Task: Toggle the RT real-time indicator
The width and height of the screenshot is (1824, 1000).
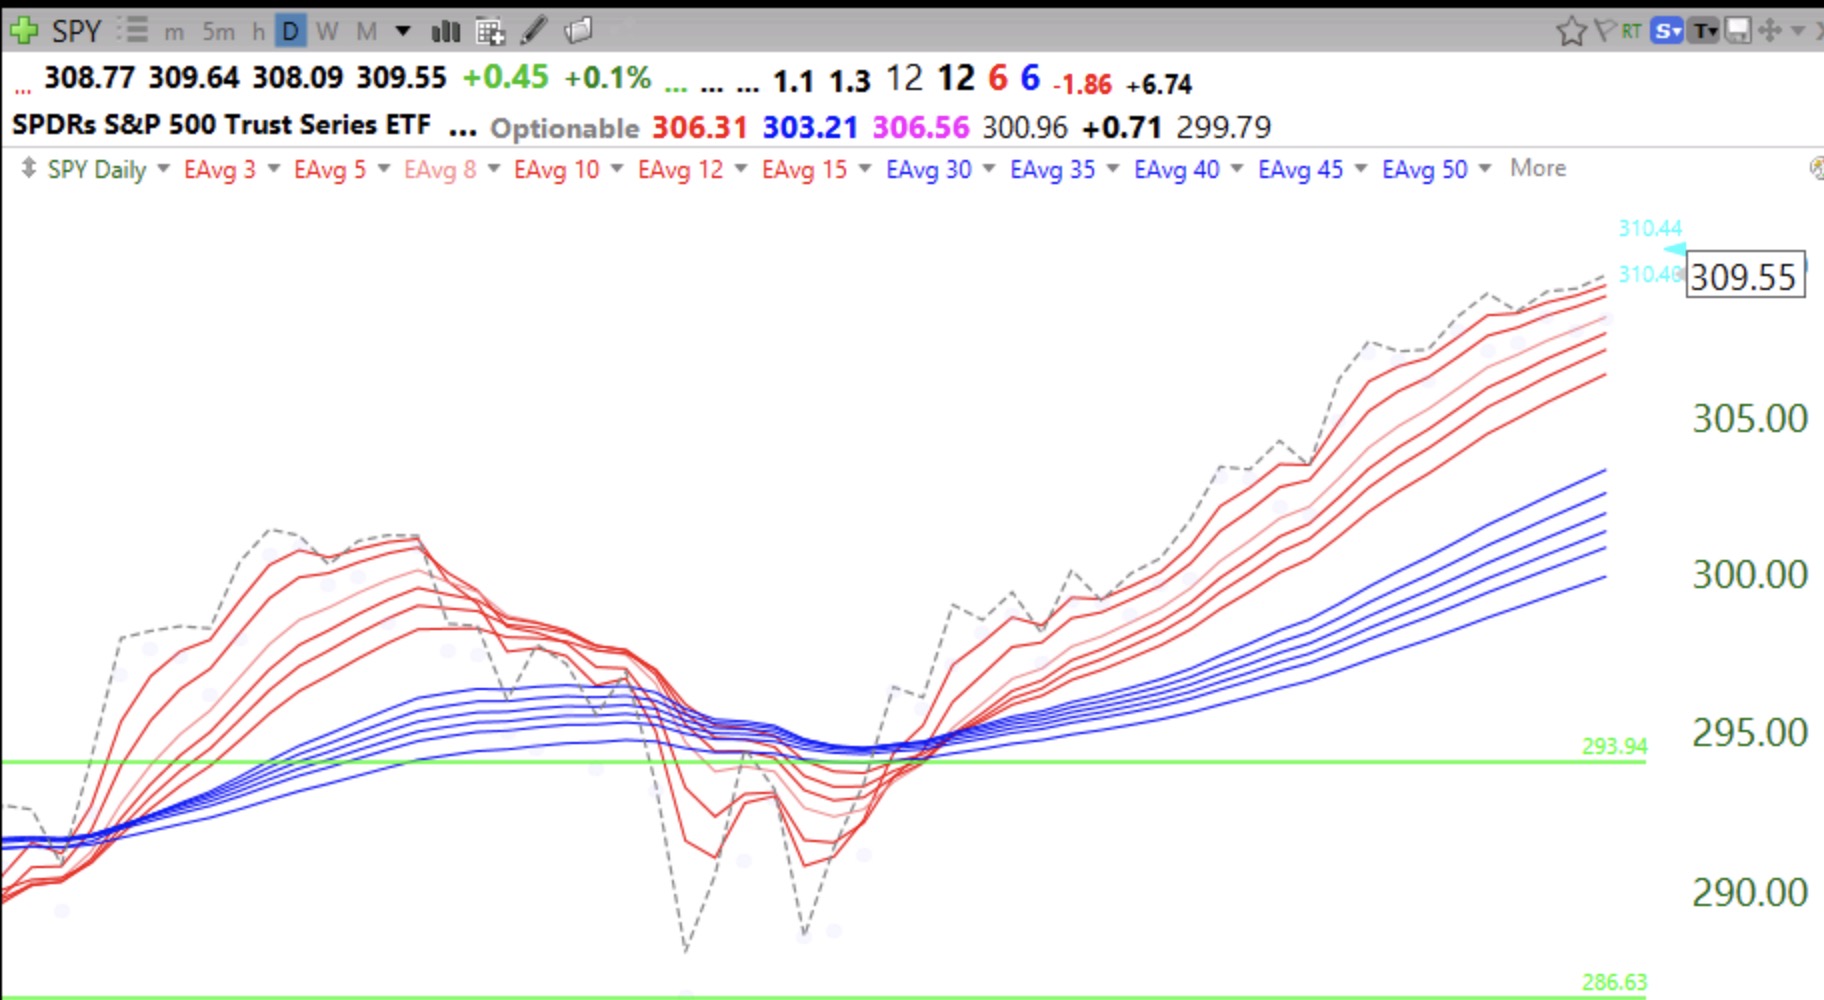Action: click(1631, 31)
